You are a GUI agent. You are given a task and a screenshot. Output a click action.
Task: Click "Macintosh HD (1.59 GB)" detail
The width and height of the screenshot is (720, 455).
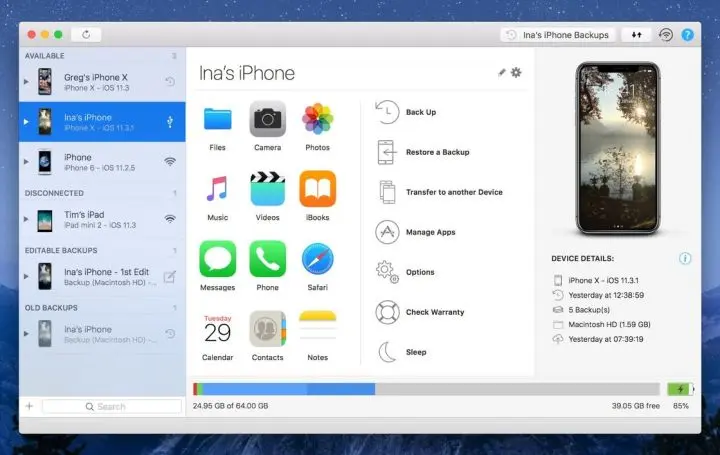(609, 325)
